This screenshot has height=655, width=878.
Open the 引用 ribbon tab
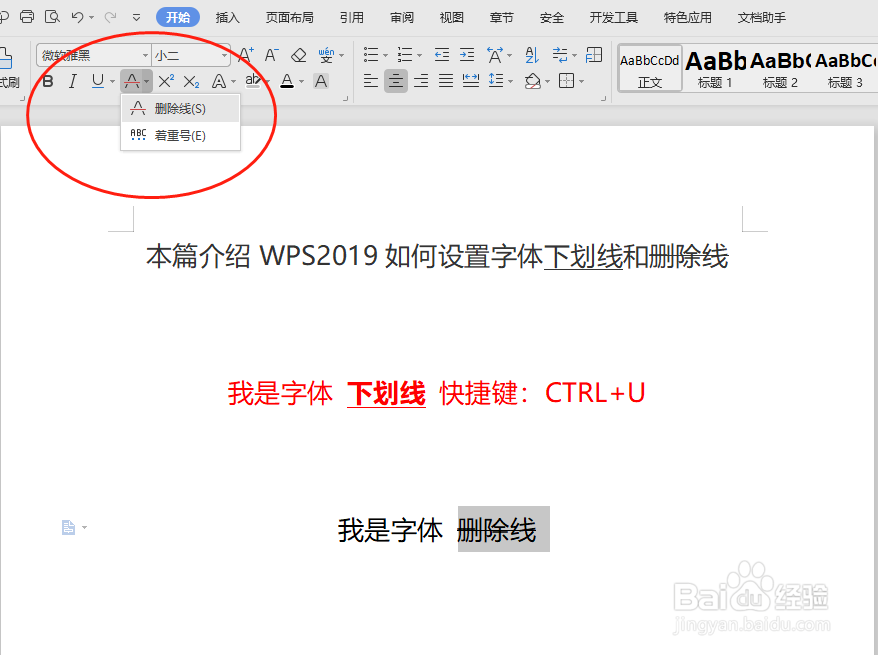(x=352, y=18)
